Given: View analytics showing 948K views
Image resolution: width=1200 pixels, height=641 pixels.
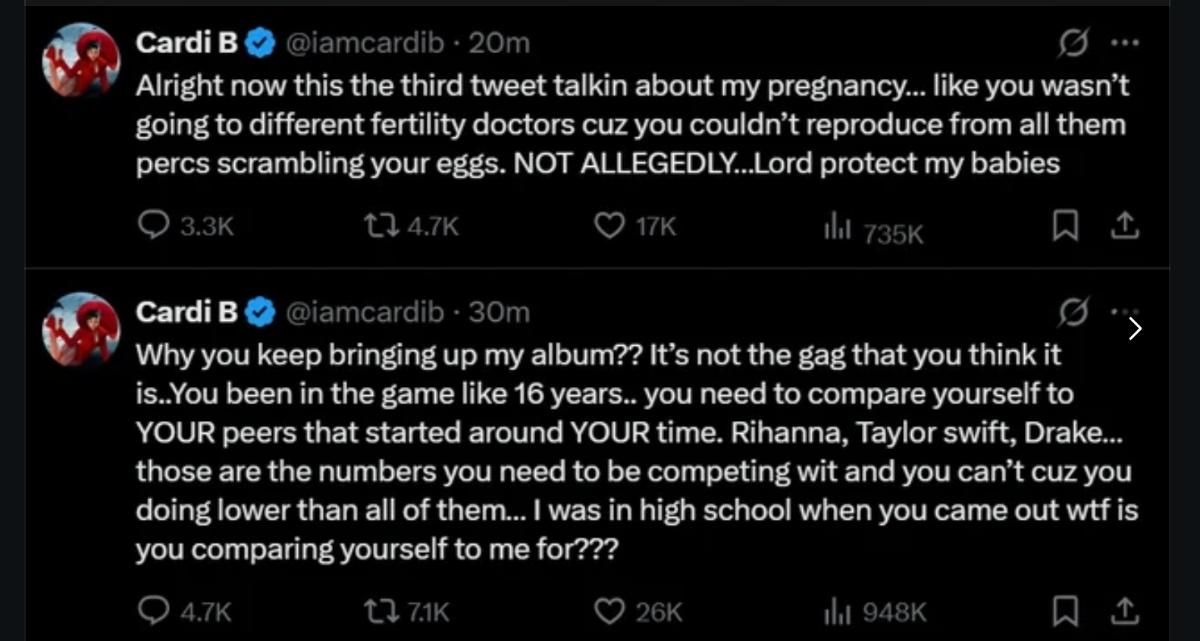Looking at the screenshot, I should click(x=835, y=610).
